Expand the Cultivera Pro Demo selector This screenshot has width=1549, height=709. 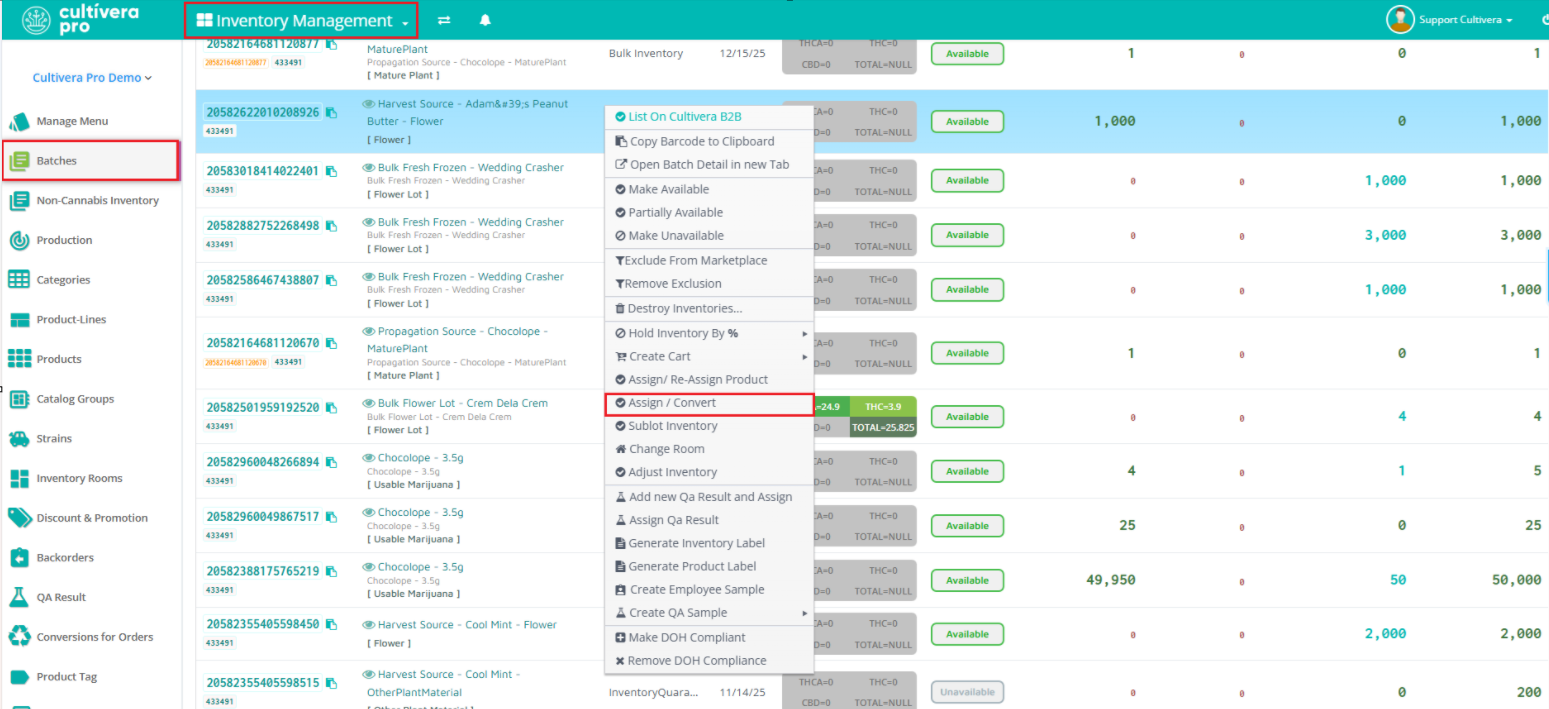(x=92, y=78)
